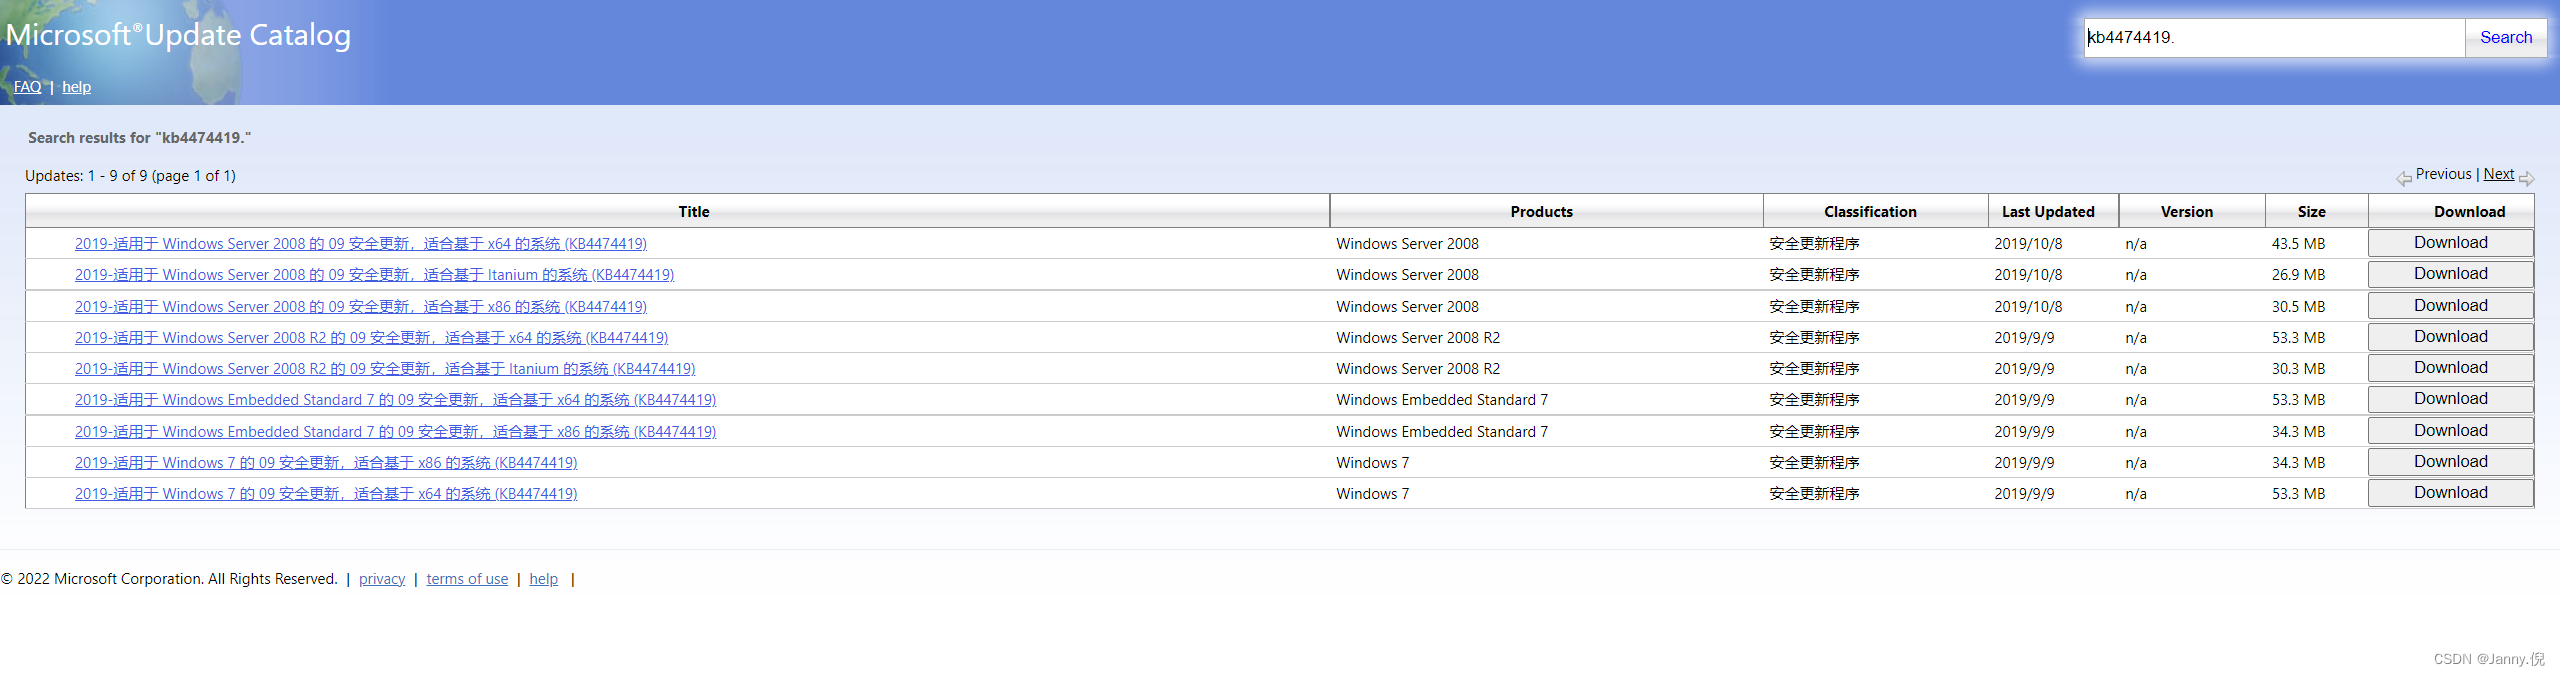Click the Microsoft Update Catalog title

click(x=178, y=35)
